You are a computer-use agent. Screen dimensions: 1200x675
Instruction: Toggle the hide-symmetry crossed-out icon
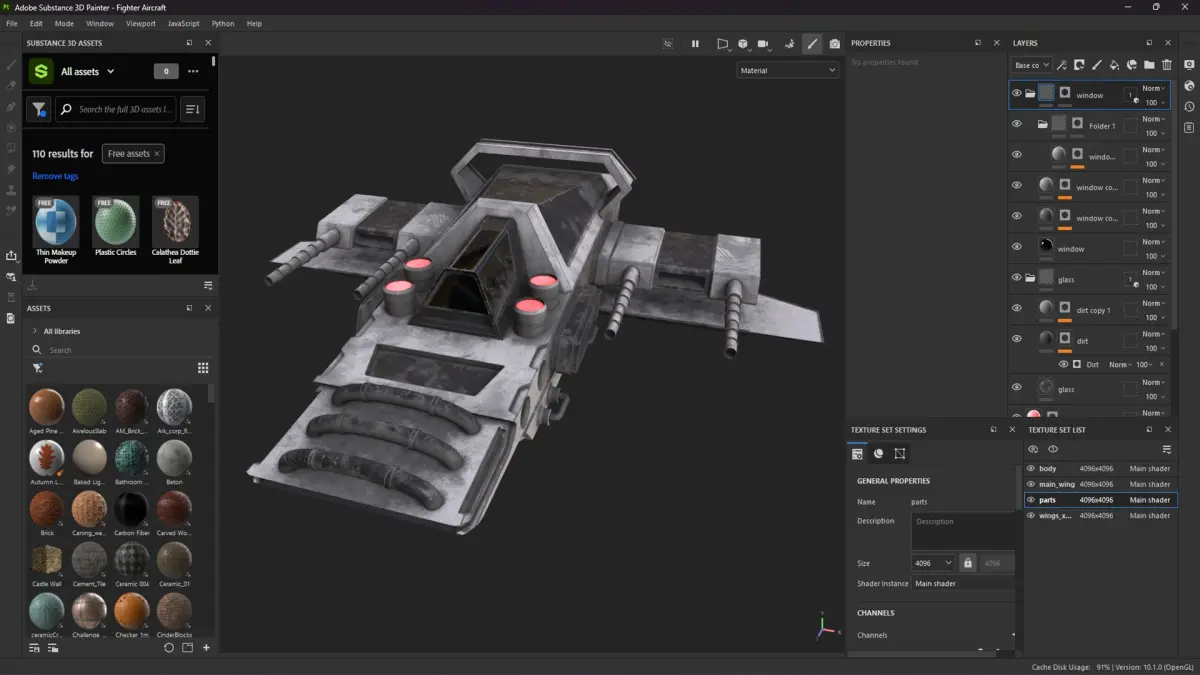coord(668,44)
